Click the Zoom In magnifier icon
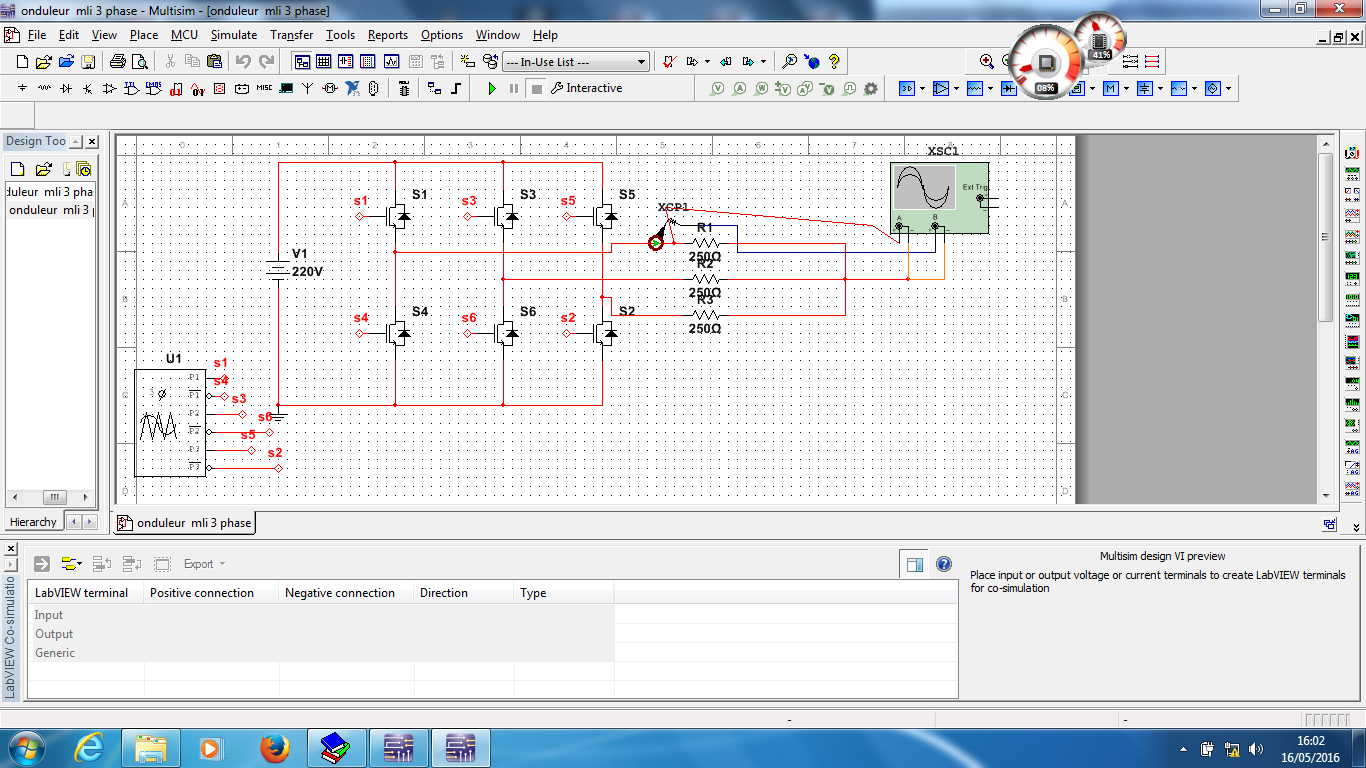1366x768 pixels. click(986, 60)
